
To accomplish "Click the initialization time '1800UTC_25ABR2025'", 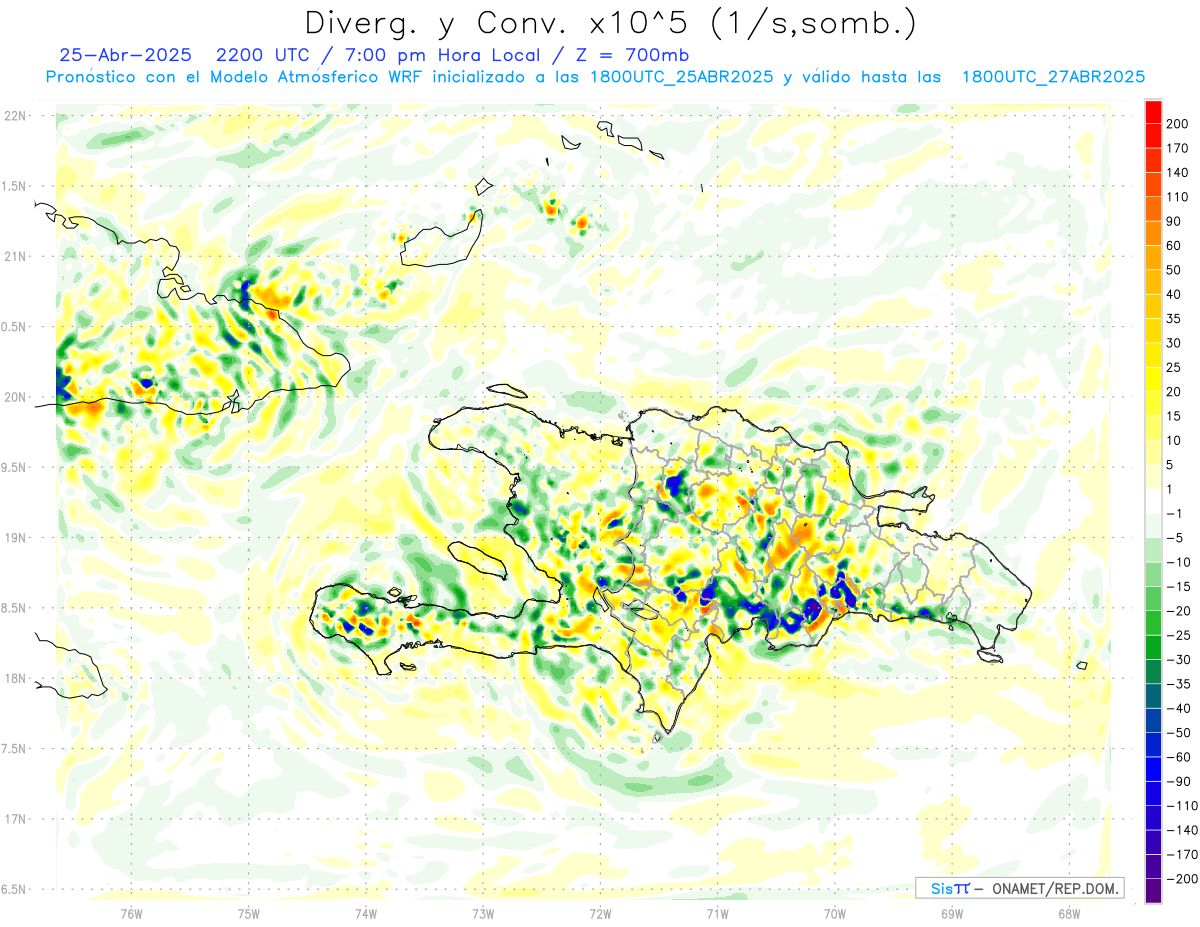I will click(x=682, y=77).
